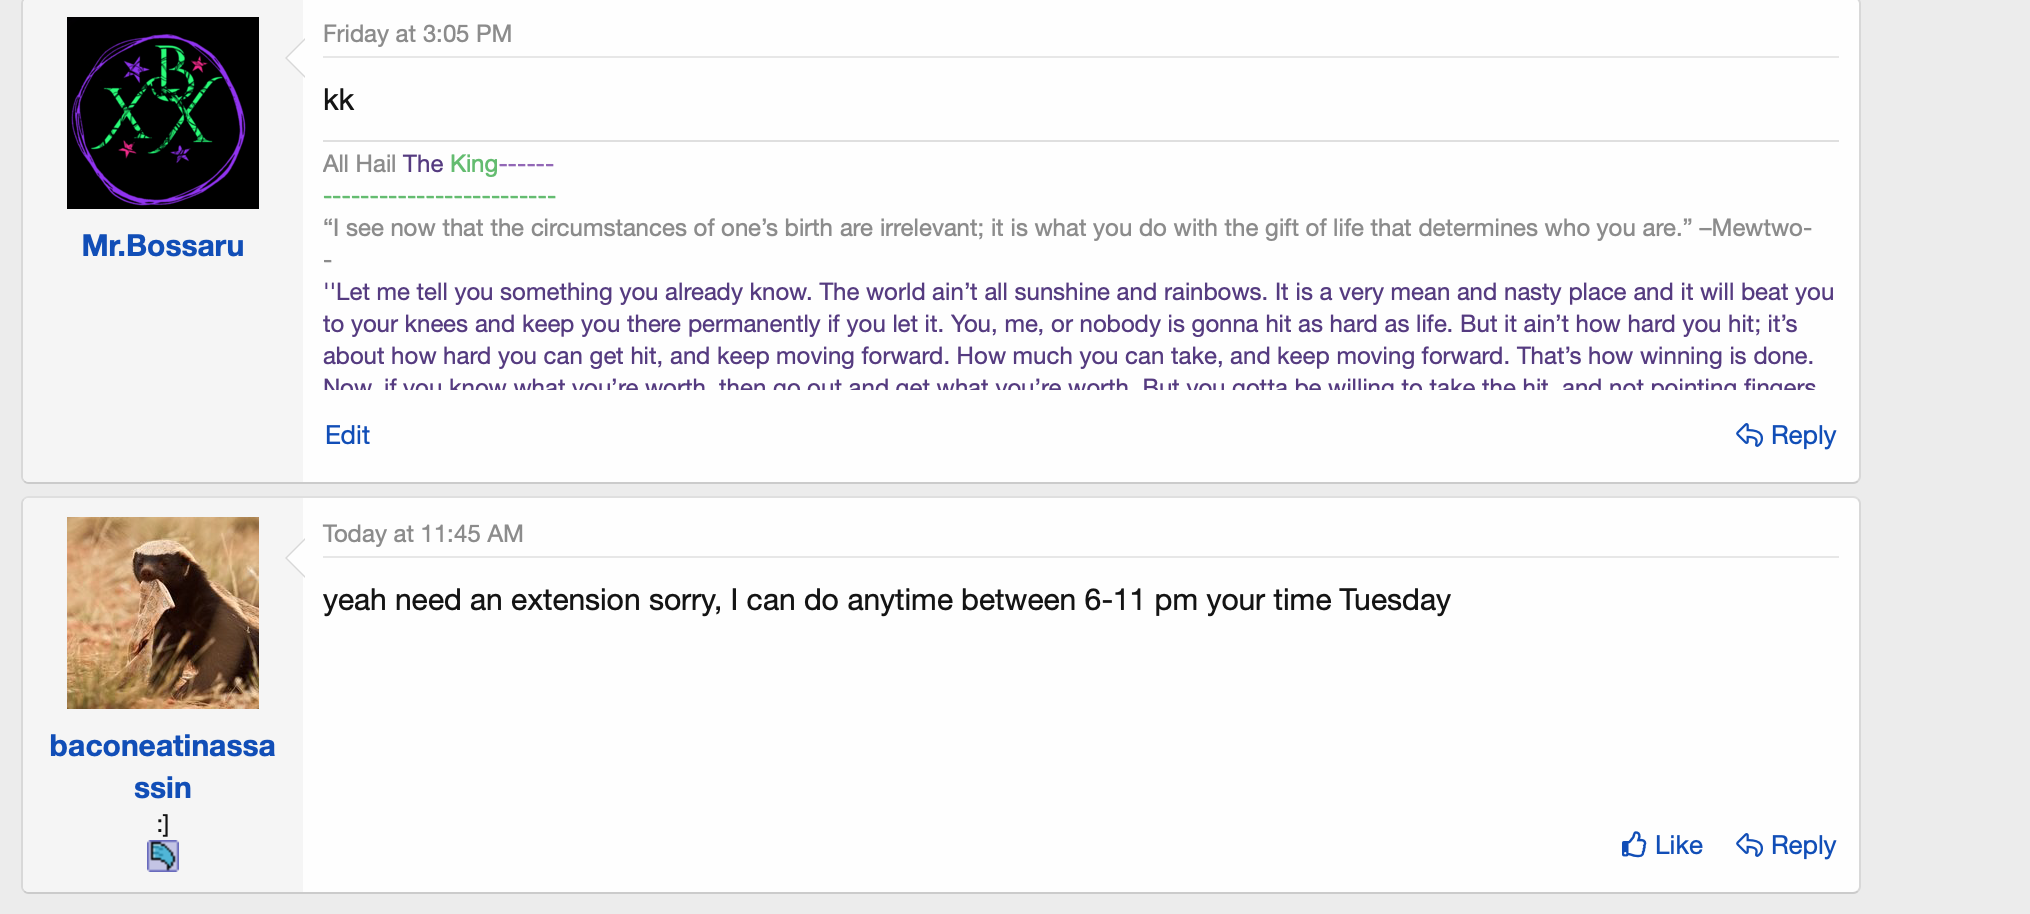Open the honey badger avatar of baconeatinassassin
The image size is (2030, 914).
click(x=163, y=613)
